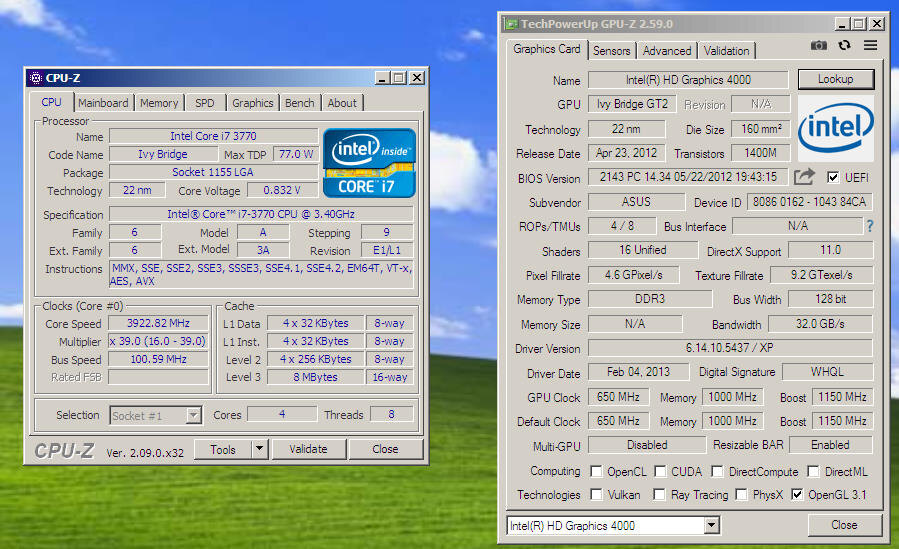899x549 pixels.
Task: Click the Close button in GPU-Z
Action: click(845, 525)
